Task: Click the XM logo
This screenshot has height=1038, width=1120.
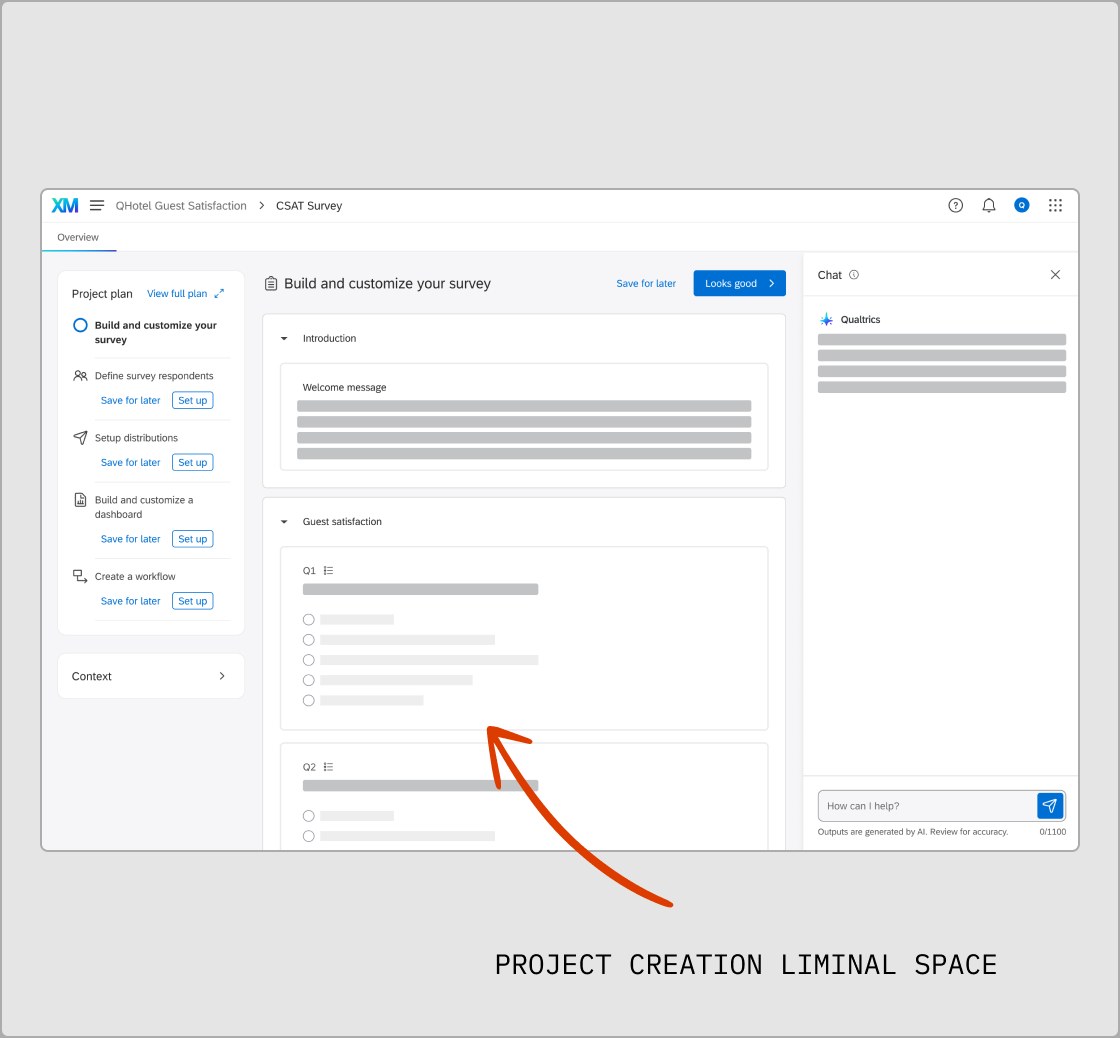Action: pos(64,206)
